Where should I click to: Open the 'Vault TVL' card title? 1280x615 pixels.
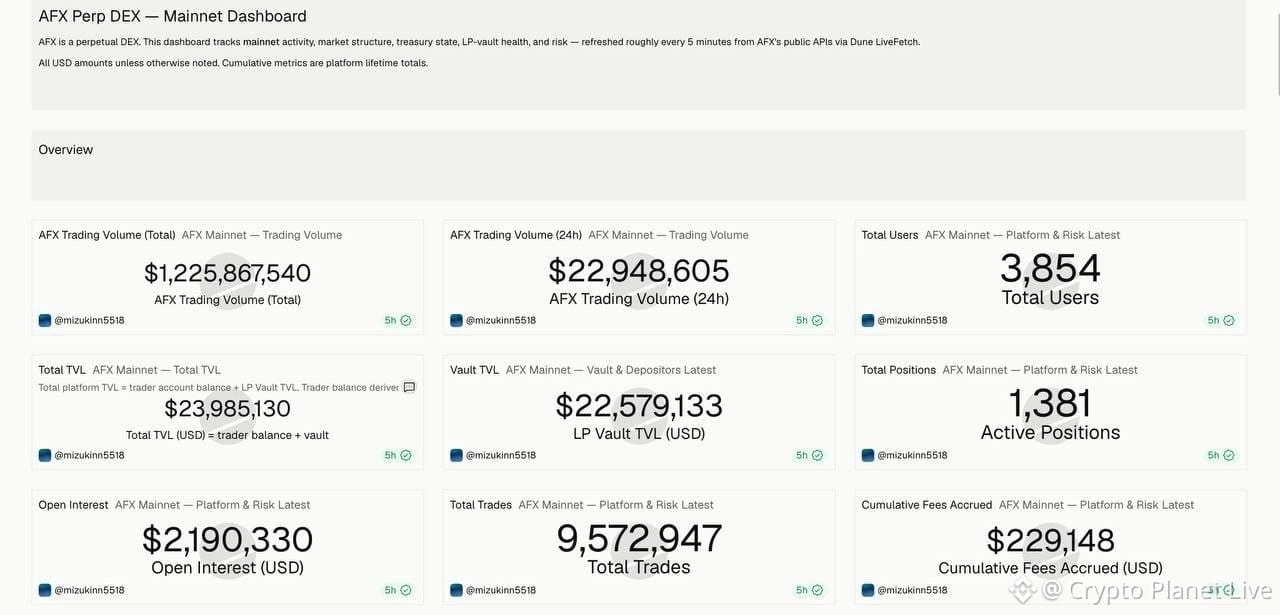click(x=474, y=370)
